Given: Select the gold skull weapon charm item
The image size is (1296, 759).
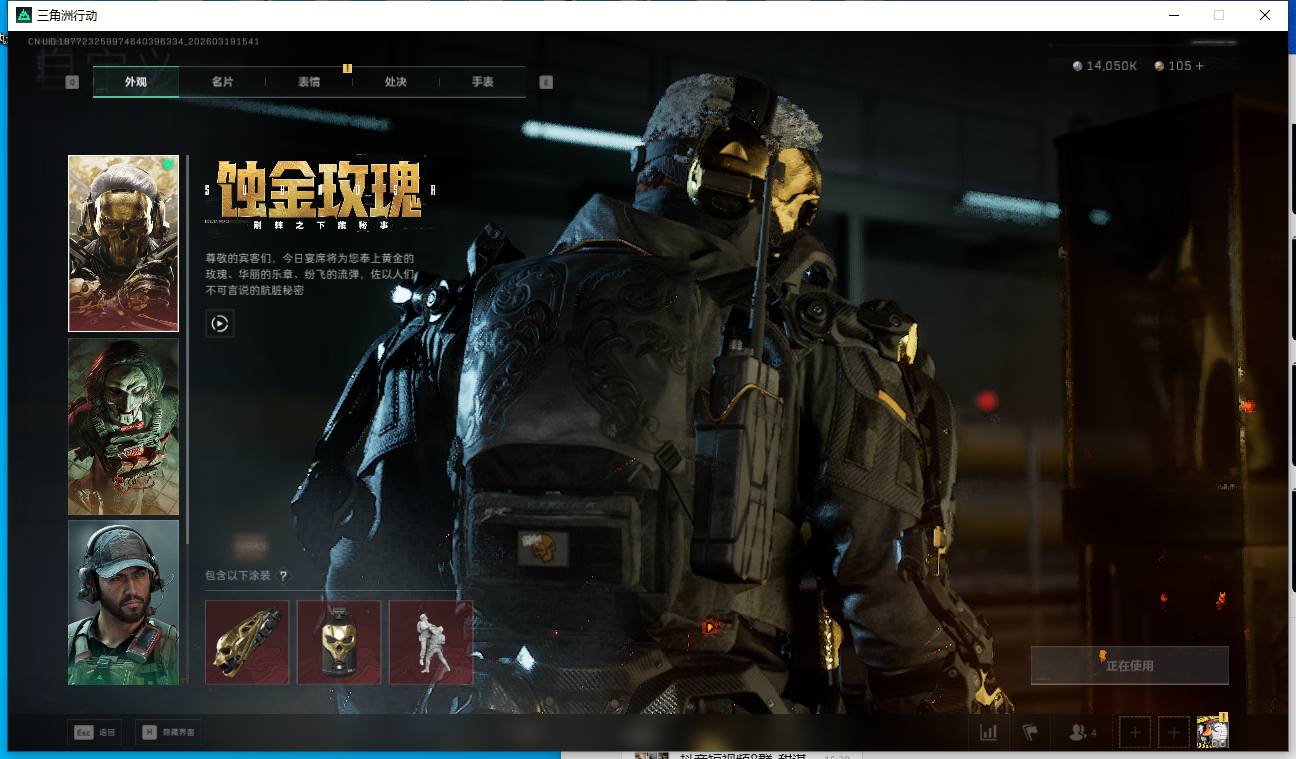Looking at the screenshot, I should 339,642.
